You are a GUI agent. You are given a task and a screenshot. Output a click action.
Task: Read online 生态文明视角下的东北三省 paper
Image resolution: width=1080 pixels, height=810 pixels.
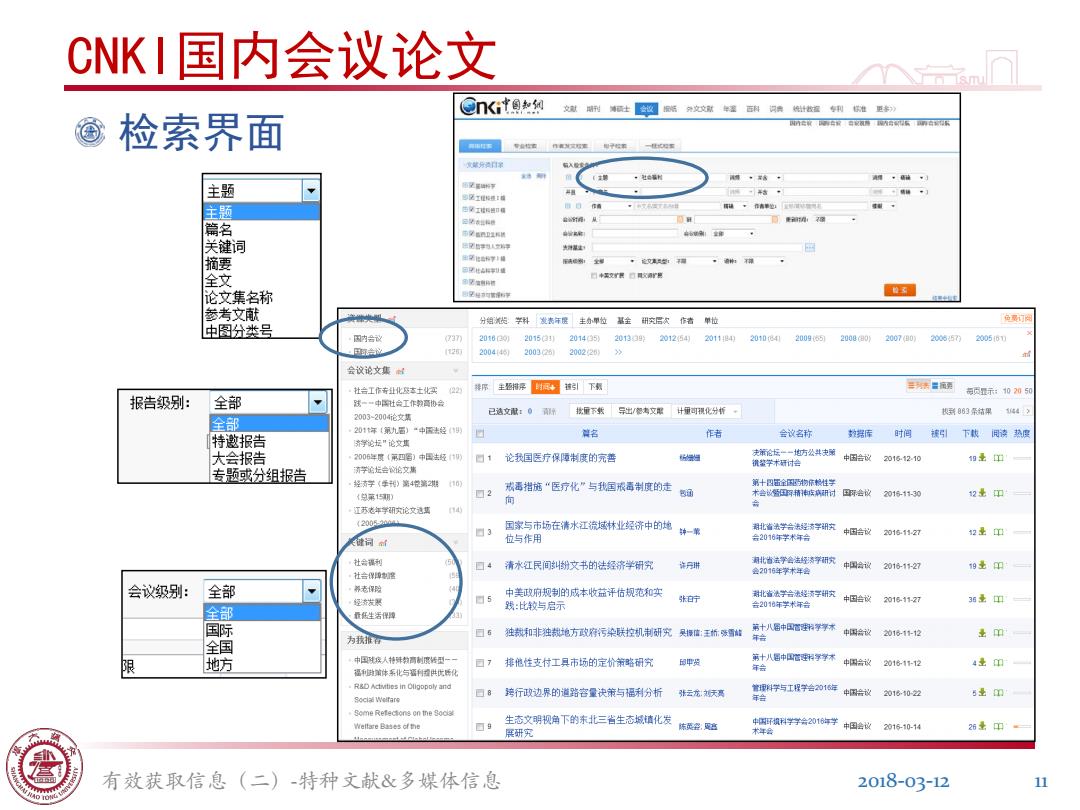tap(998, 725)
